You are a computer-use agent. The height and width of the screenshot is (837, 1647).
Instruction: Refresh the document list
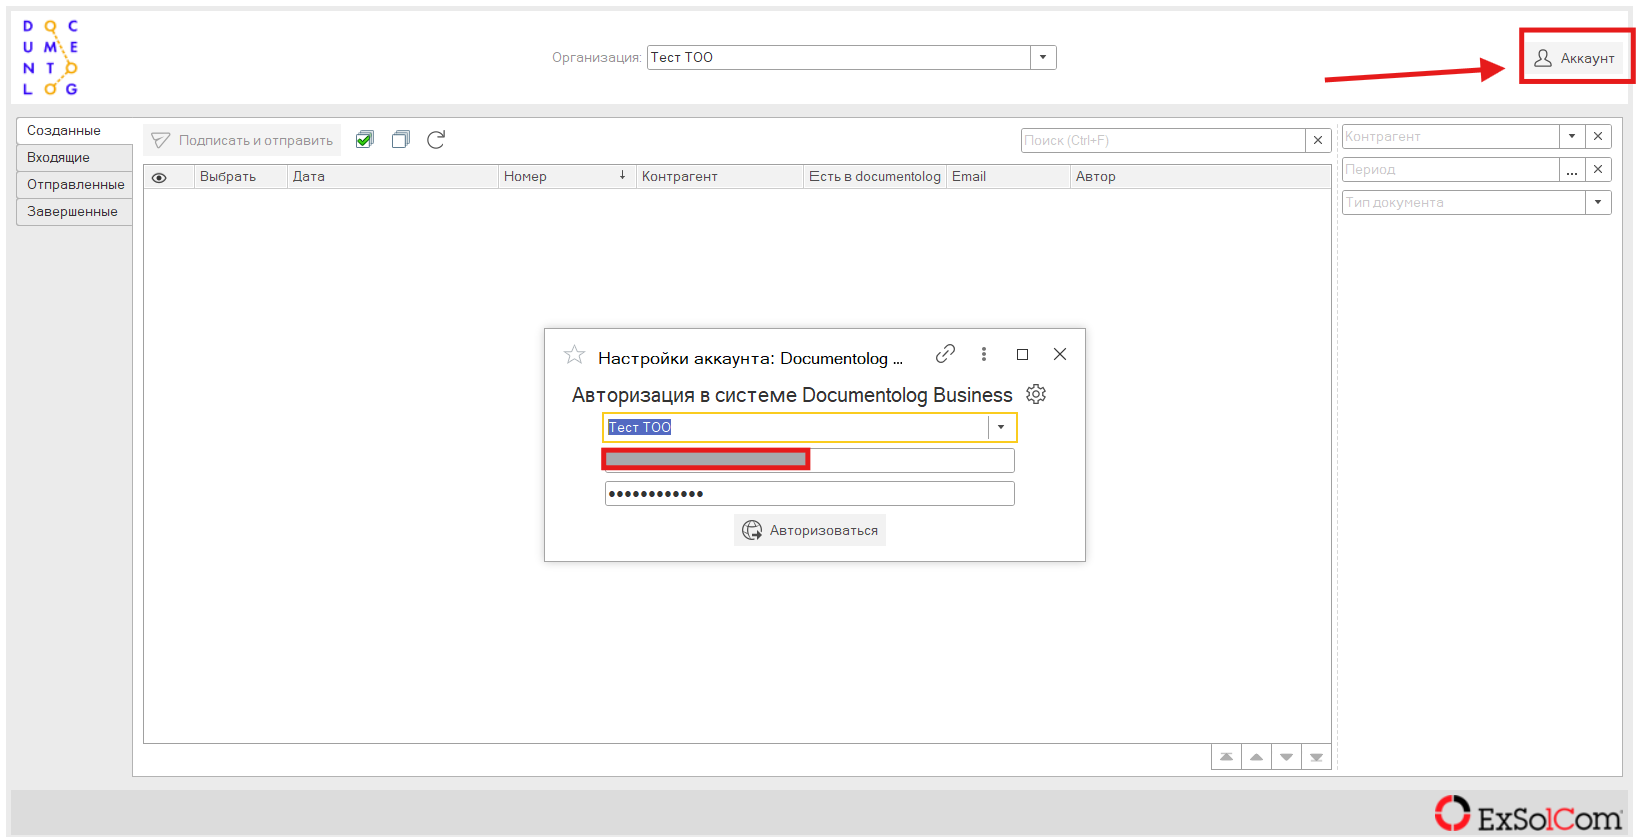[436, 139]
